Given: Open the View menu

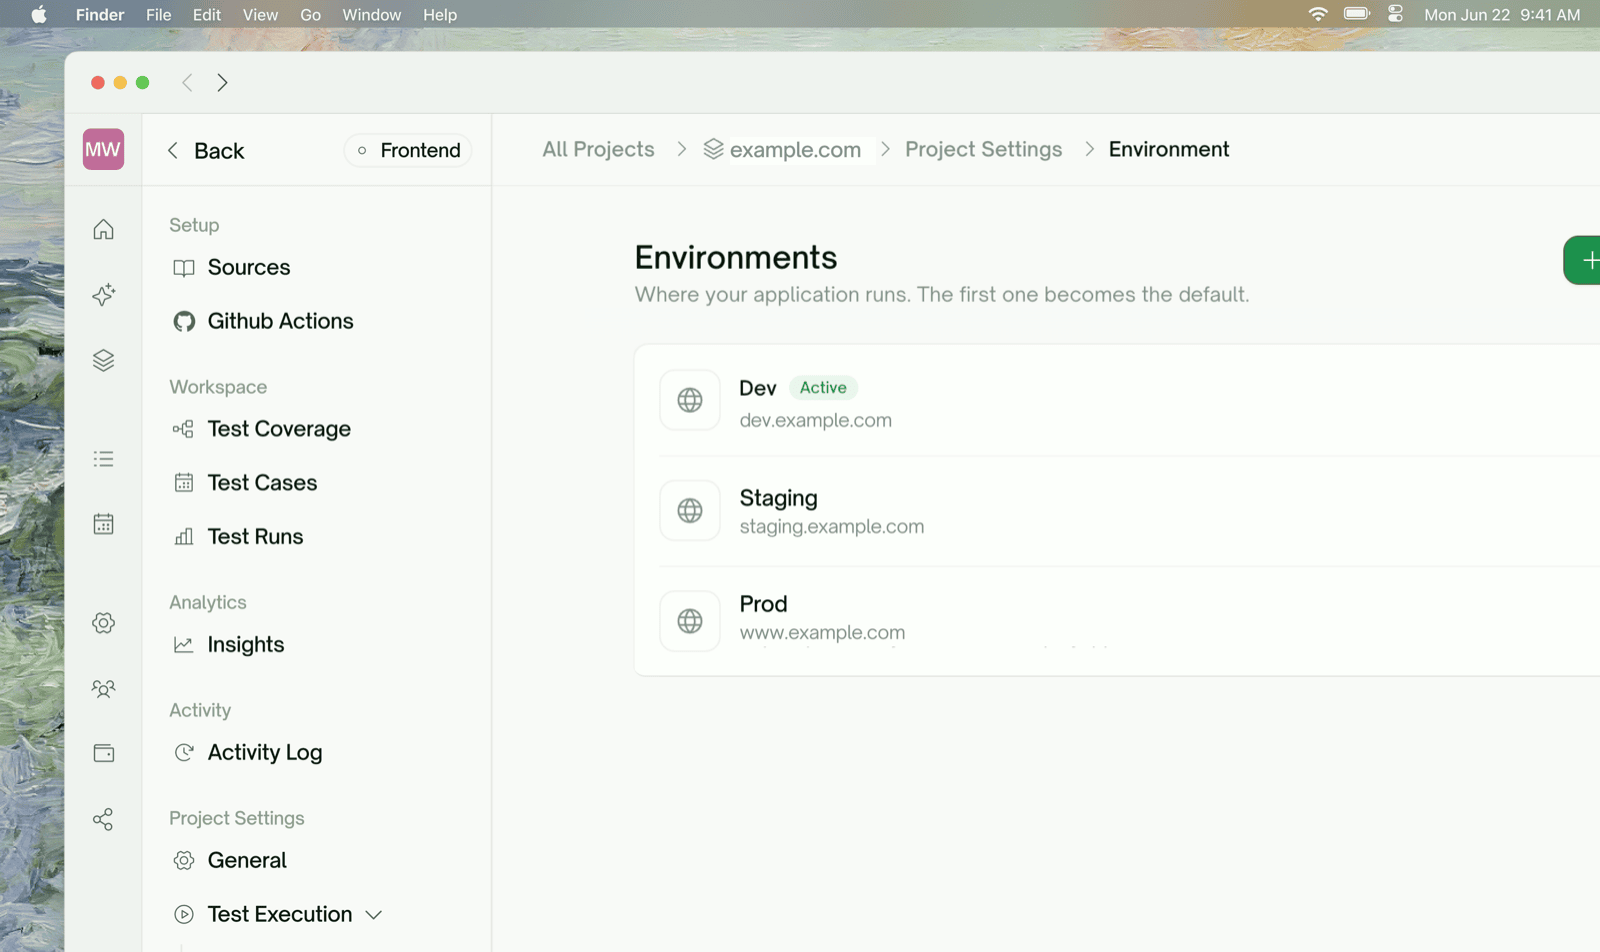Looking at the screenshot, I should (x=260, y=15).
